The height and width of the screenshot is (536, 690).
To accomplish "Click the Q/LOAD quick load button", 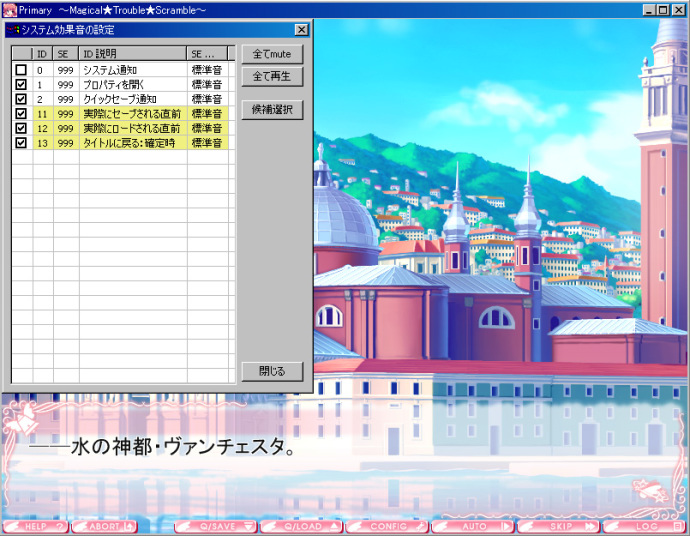I will click(301, 526).
